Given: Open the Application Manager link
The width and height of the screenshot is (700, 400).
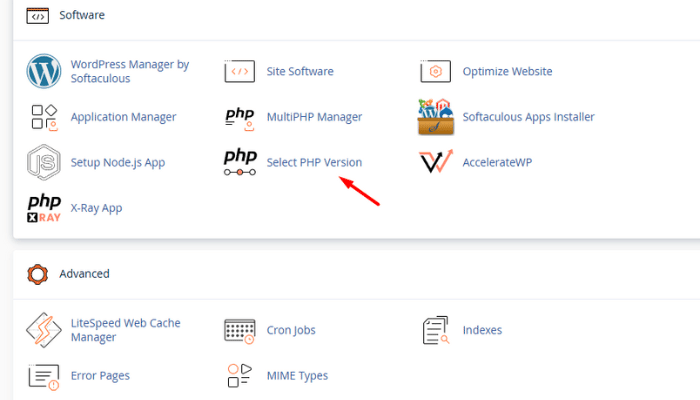Looking at the screenshot, I should 123,117.
